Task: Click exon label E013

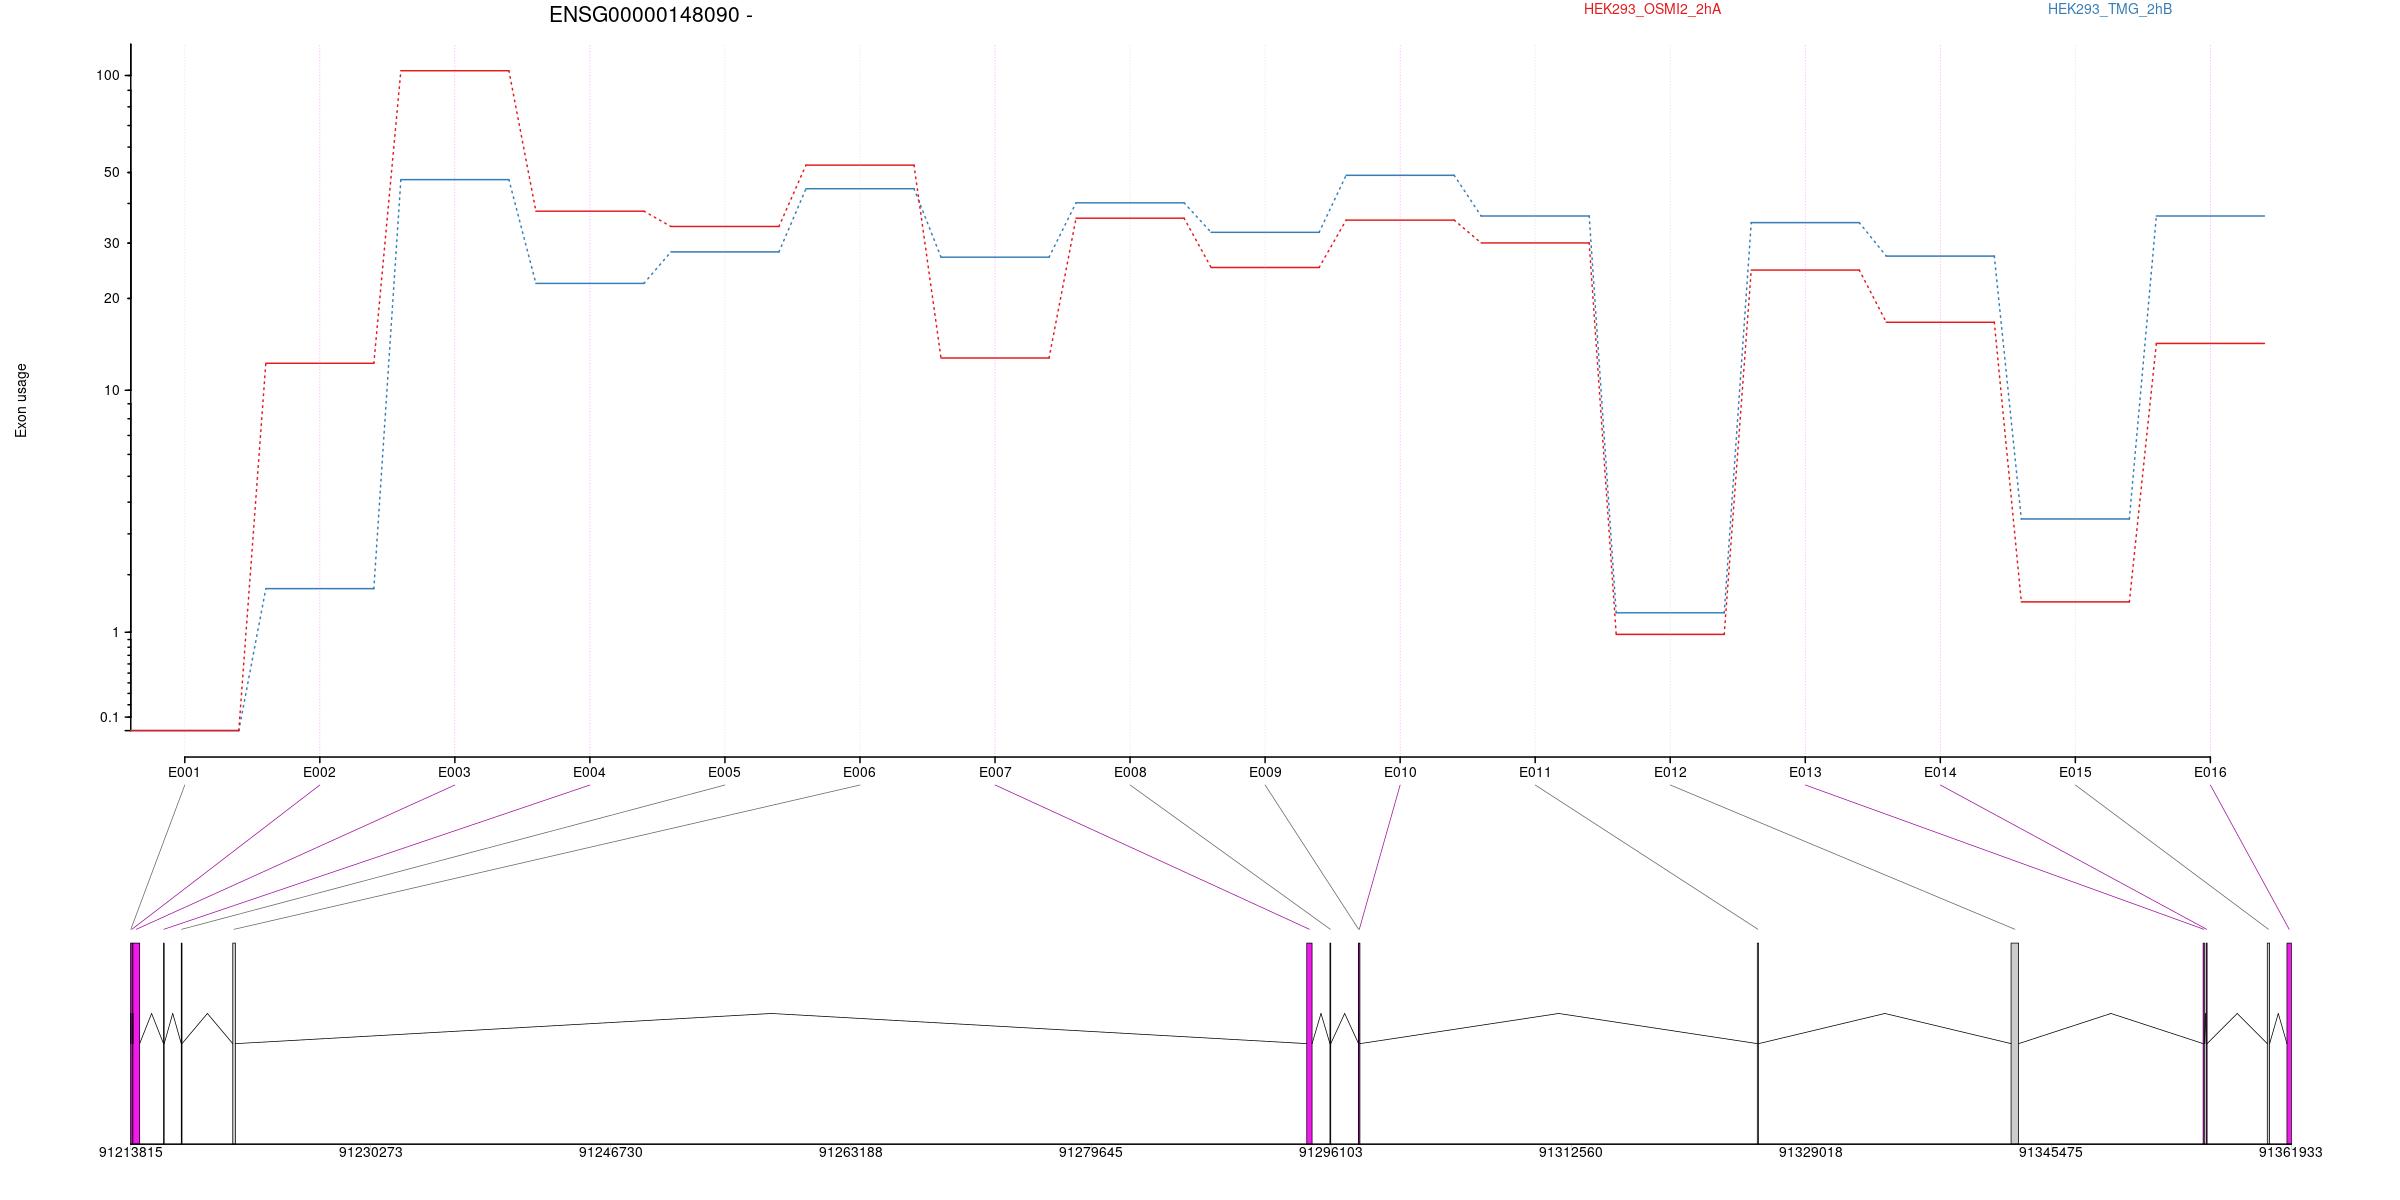Action: point(1805,772)
